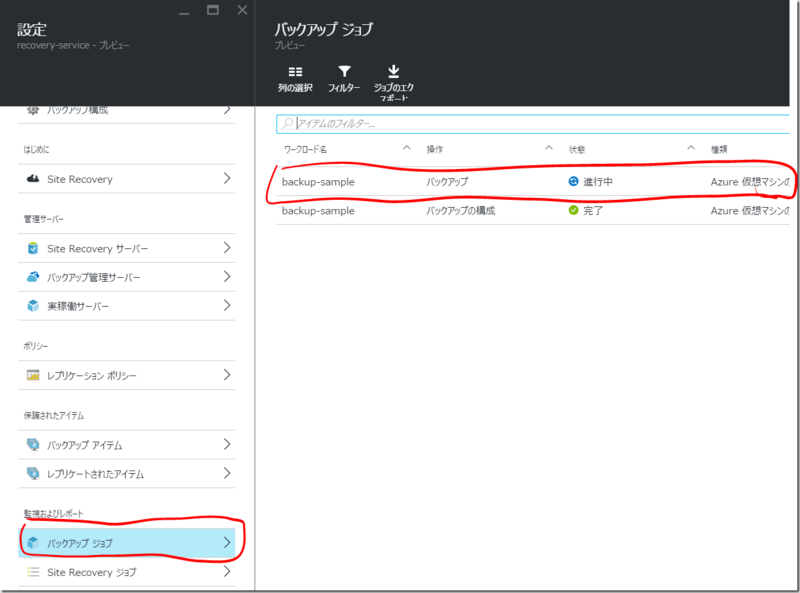Image resolution: width=800 pixels, height=593 pixels.
Task: Toggle sort arrow next to 状態
Action: [691, 148]
